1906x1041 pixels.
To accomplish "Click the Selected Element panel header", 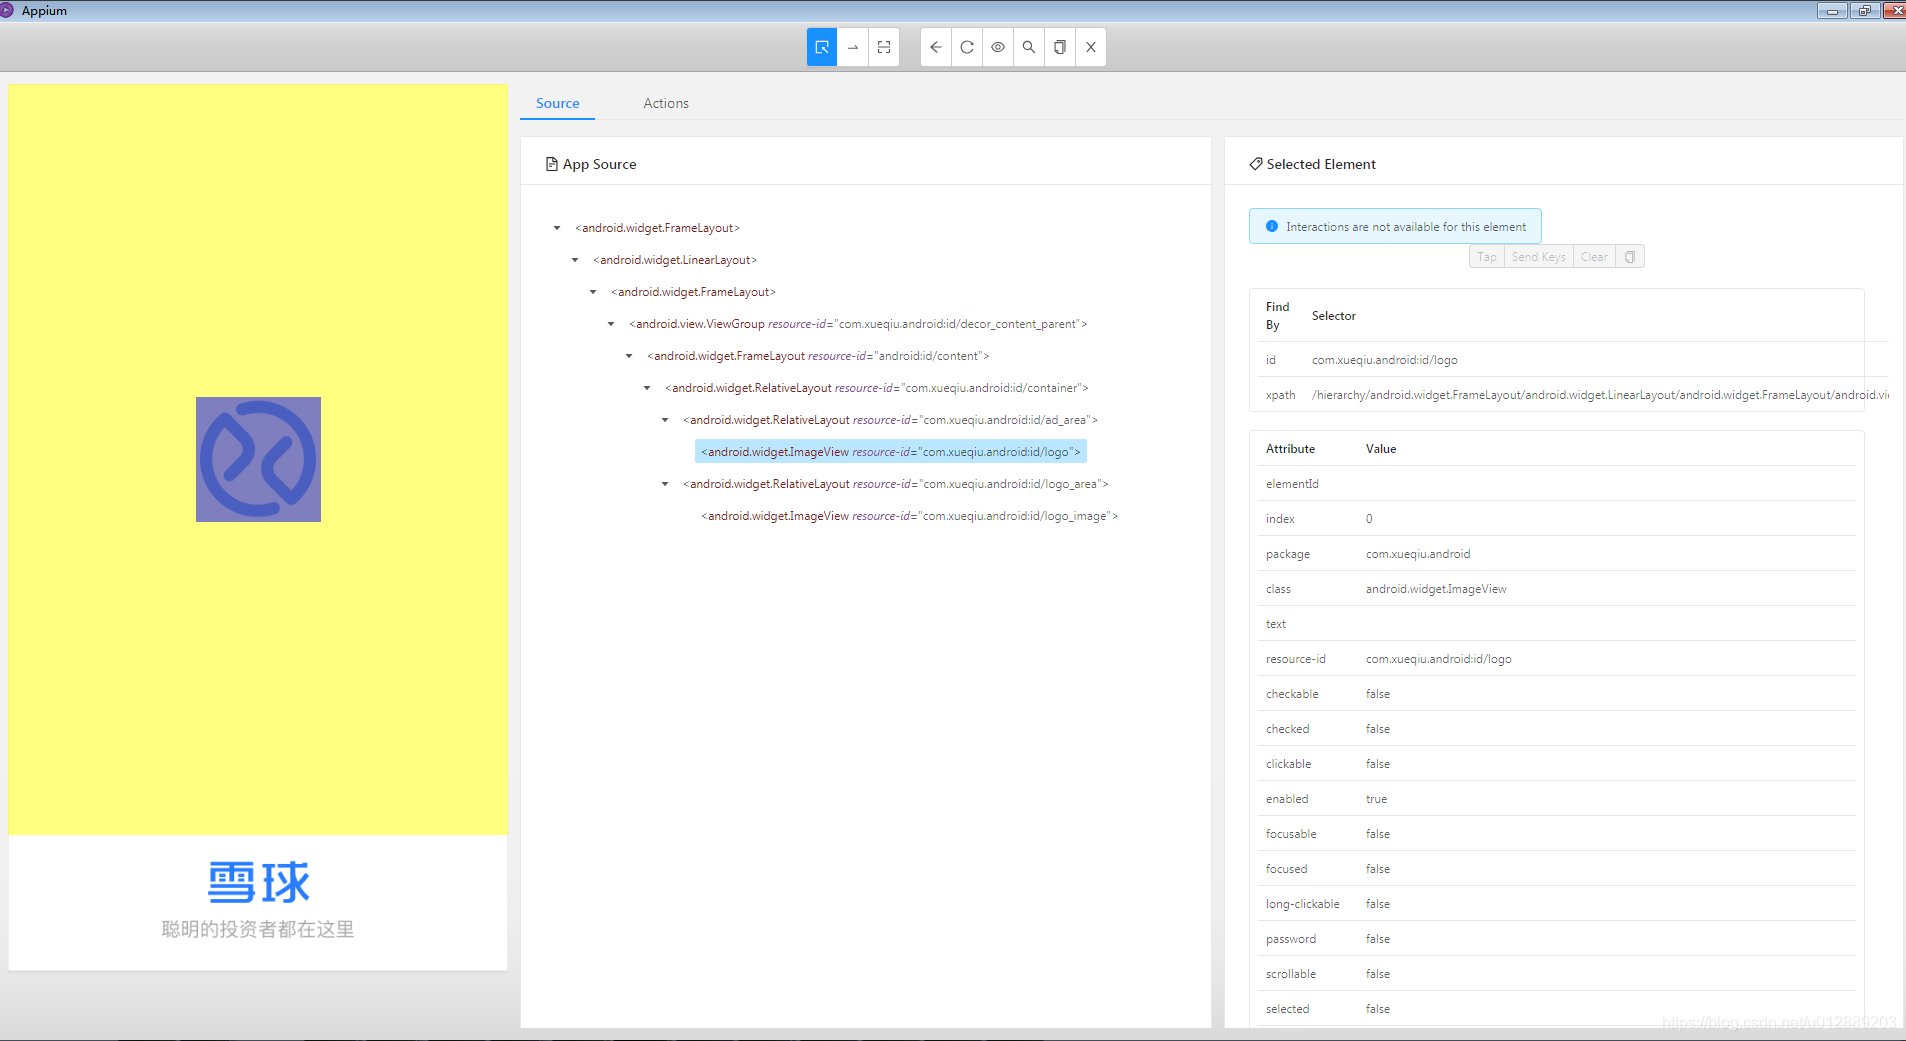I will (x=1312, y=164).
